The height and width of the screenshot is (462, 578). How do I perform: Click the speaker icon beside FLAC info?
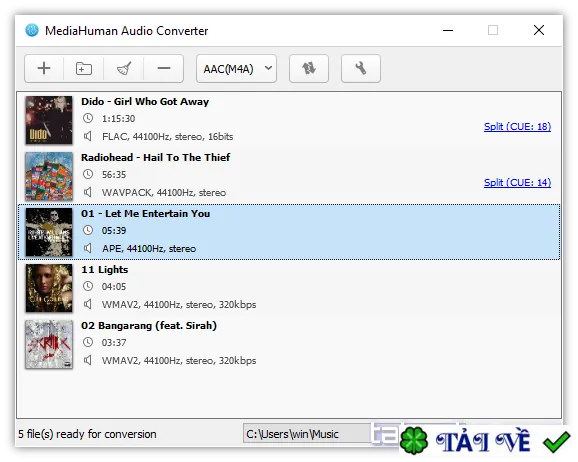(x=87, y=136)
